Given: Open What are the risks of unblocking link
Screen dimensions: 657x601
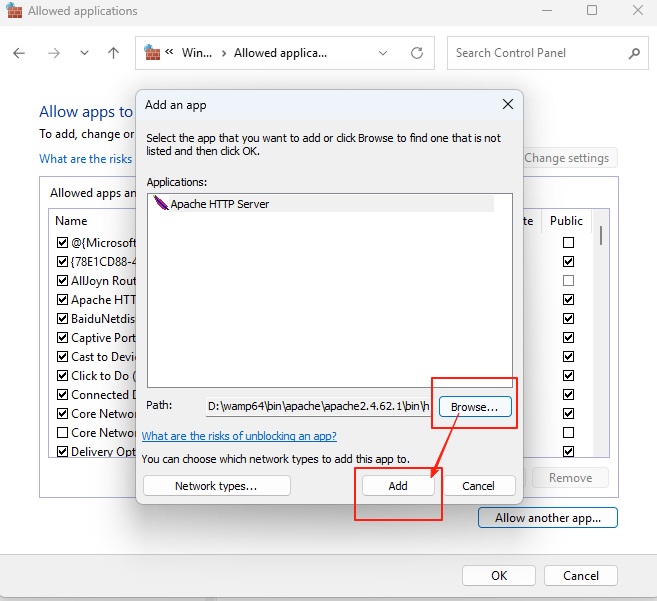Looking at the screenshot, I should tap(239, 436).
